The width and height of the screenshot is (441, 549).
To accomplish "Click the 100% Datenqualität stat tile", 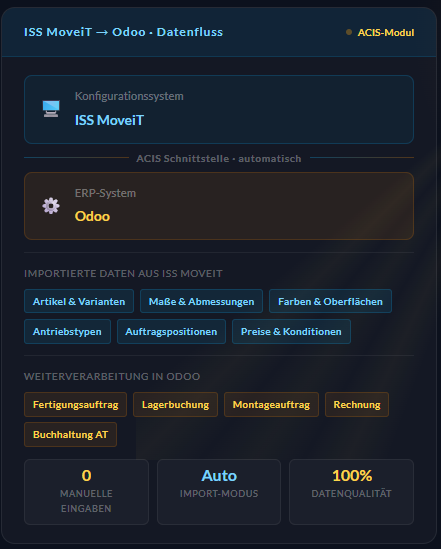I will pyautogui.click(x=351, y=492).
